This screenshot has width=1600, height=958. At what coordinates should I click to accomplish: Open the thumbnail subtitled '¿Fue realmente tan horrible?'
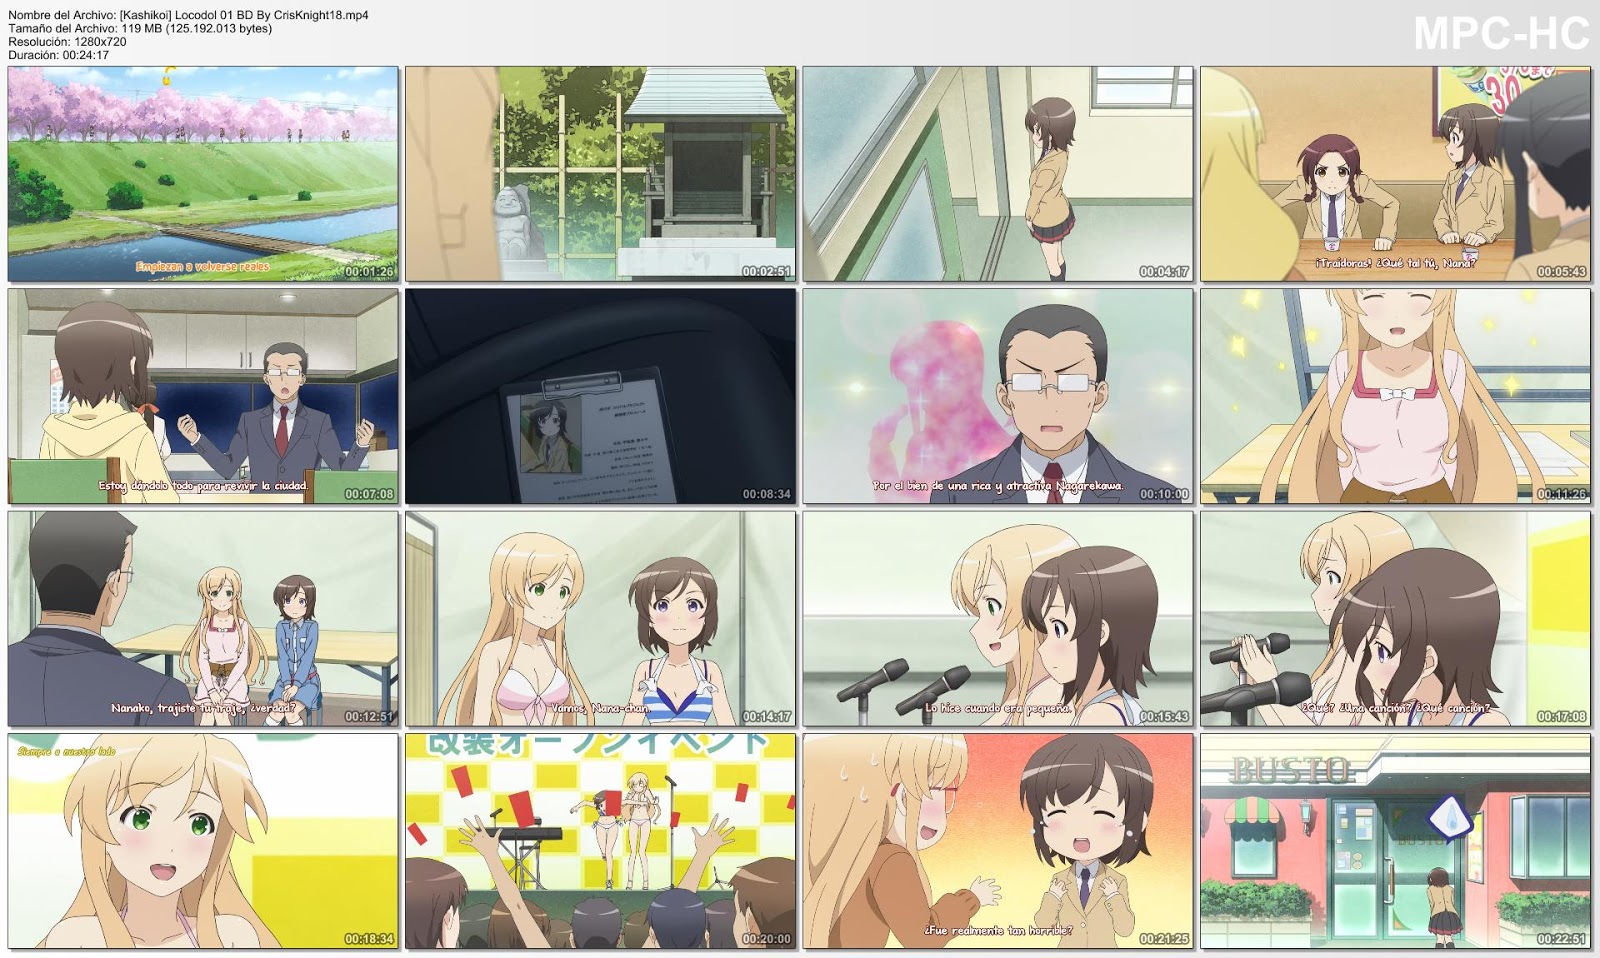coord(998,841)
